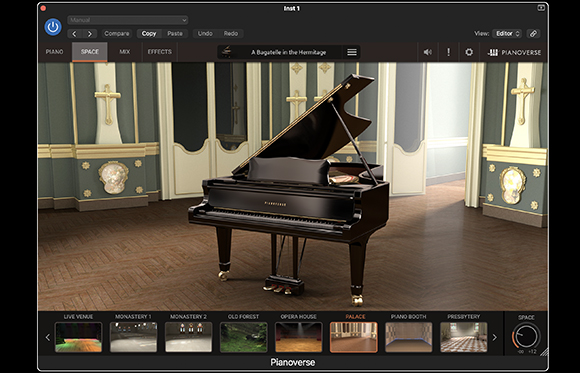
Task: Open the EFFECTS tab
Action: click(160, 52)
